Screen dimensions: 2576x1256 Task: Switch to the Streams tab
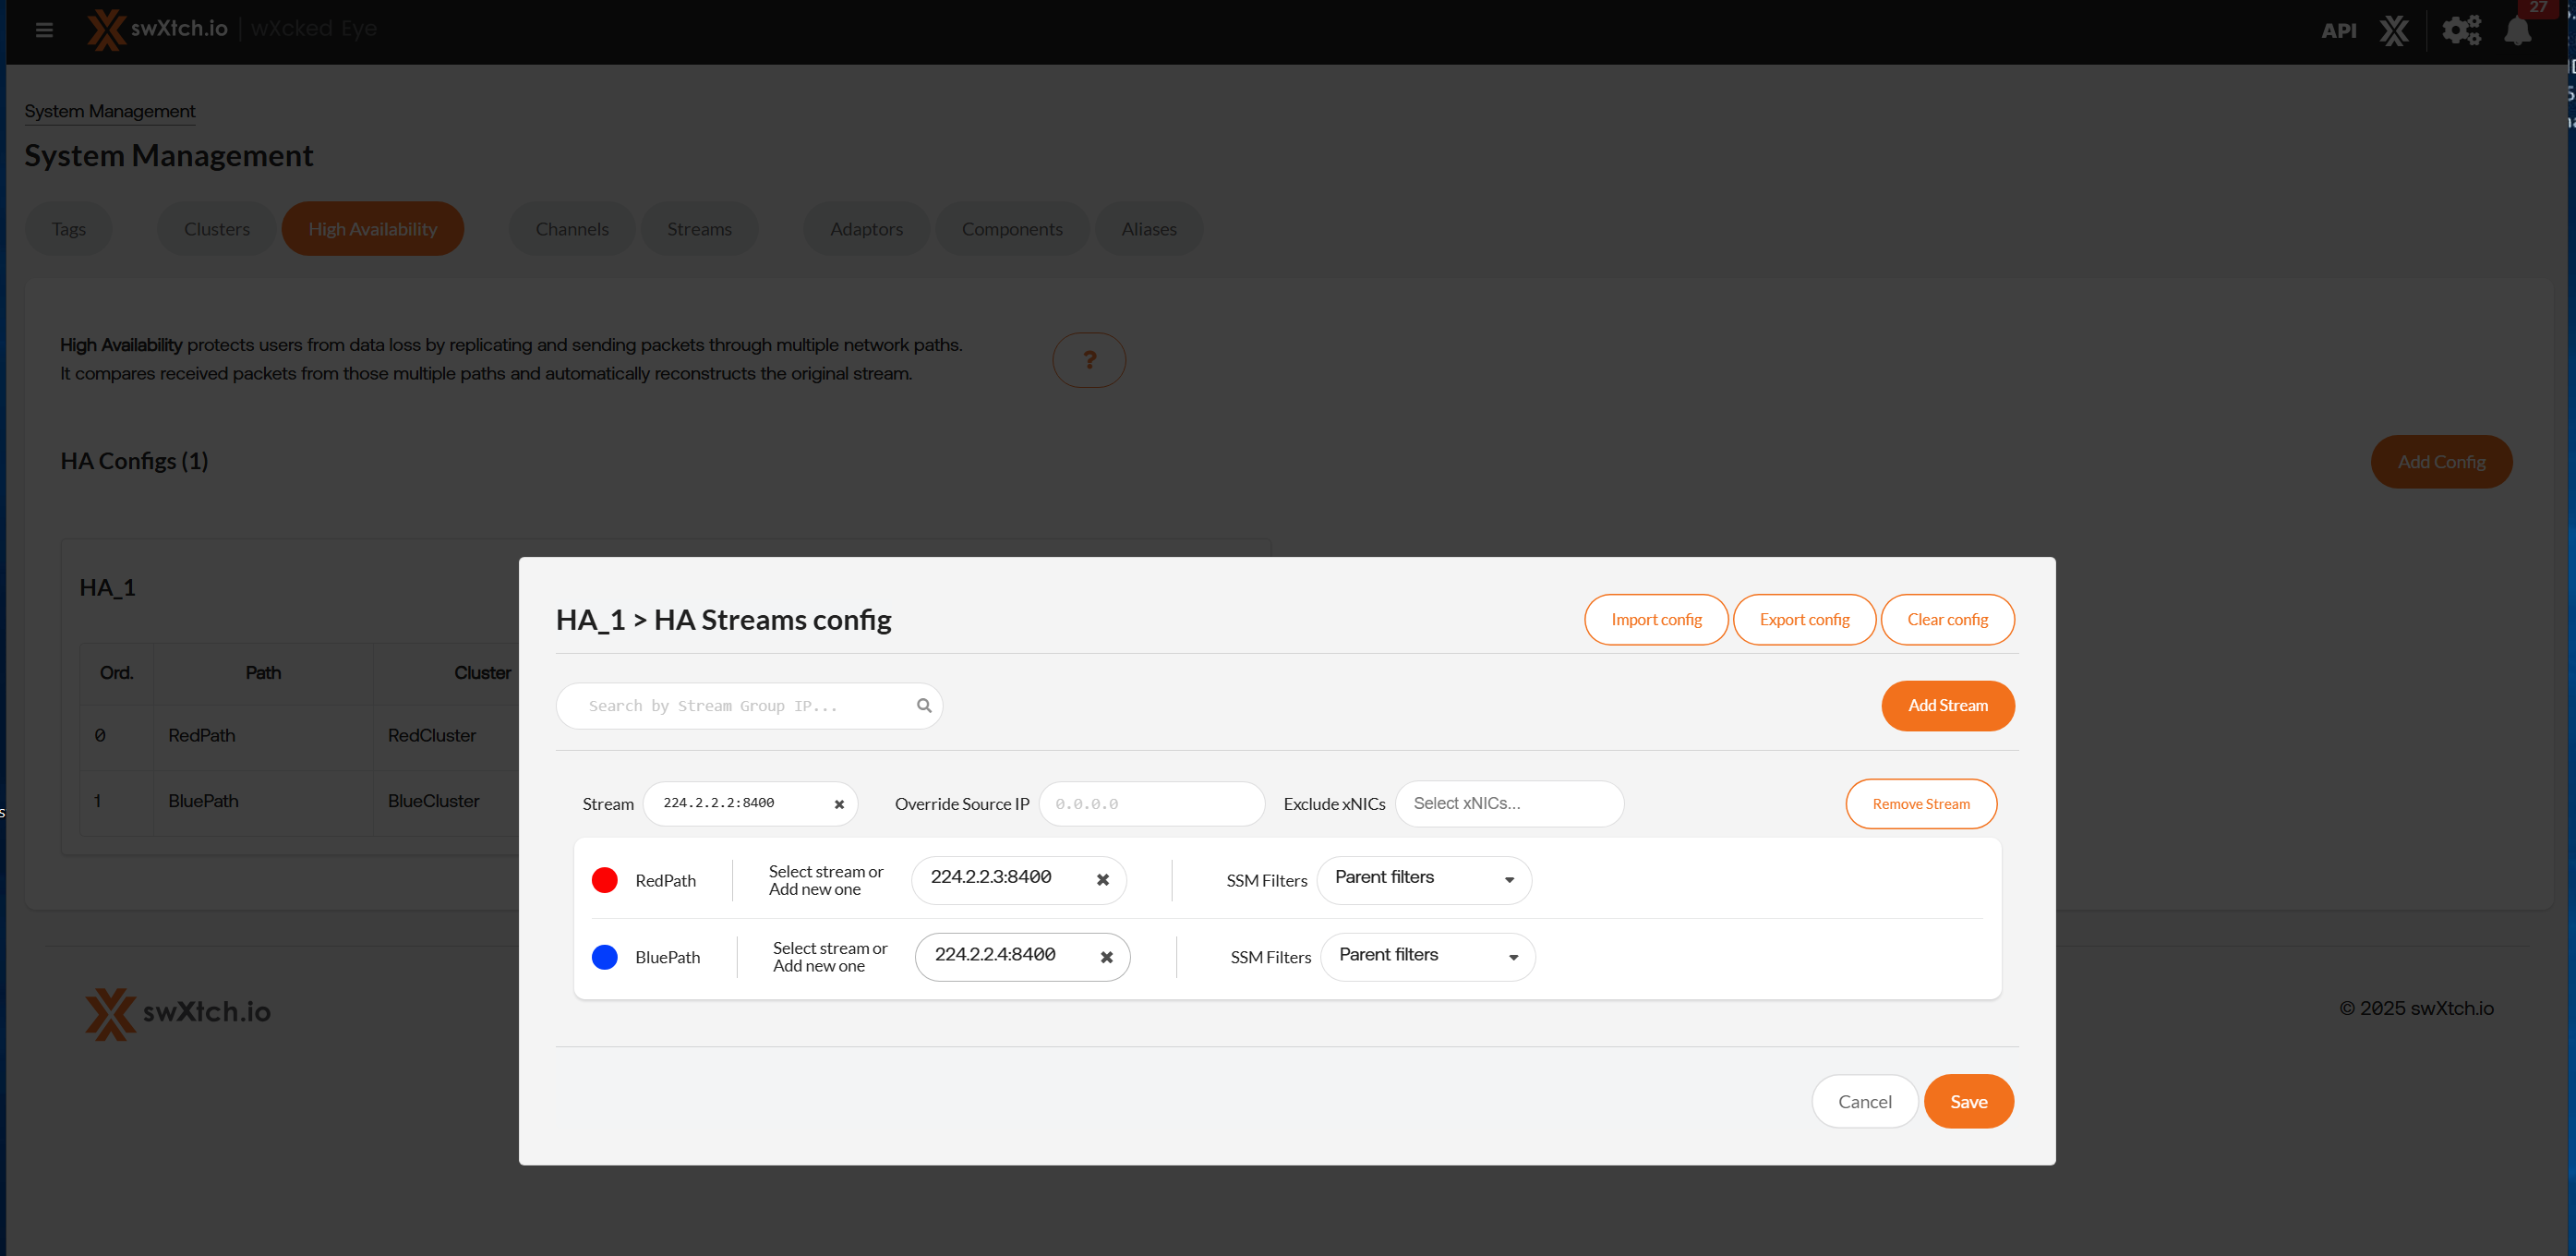pos(699,229)
